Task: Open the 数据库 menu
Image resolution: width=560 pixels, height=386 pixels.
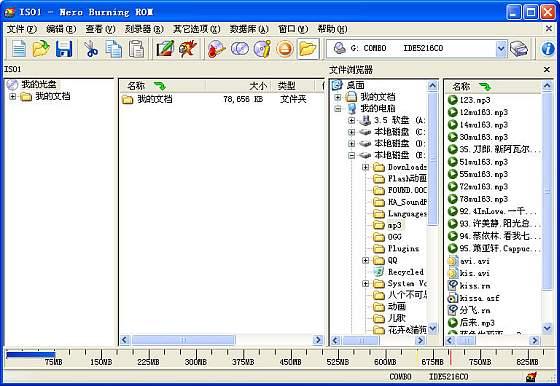Action: 249,29
